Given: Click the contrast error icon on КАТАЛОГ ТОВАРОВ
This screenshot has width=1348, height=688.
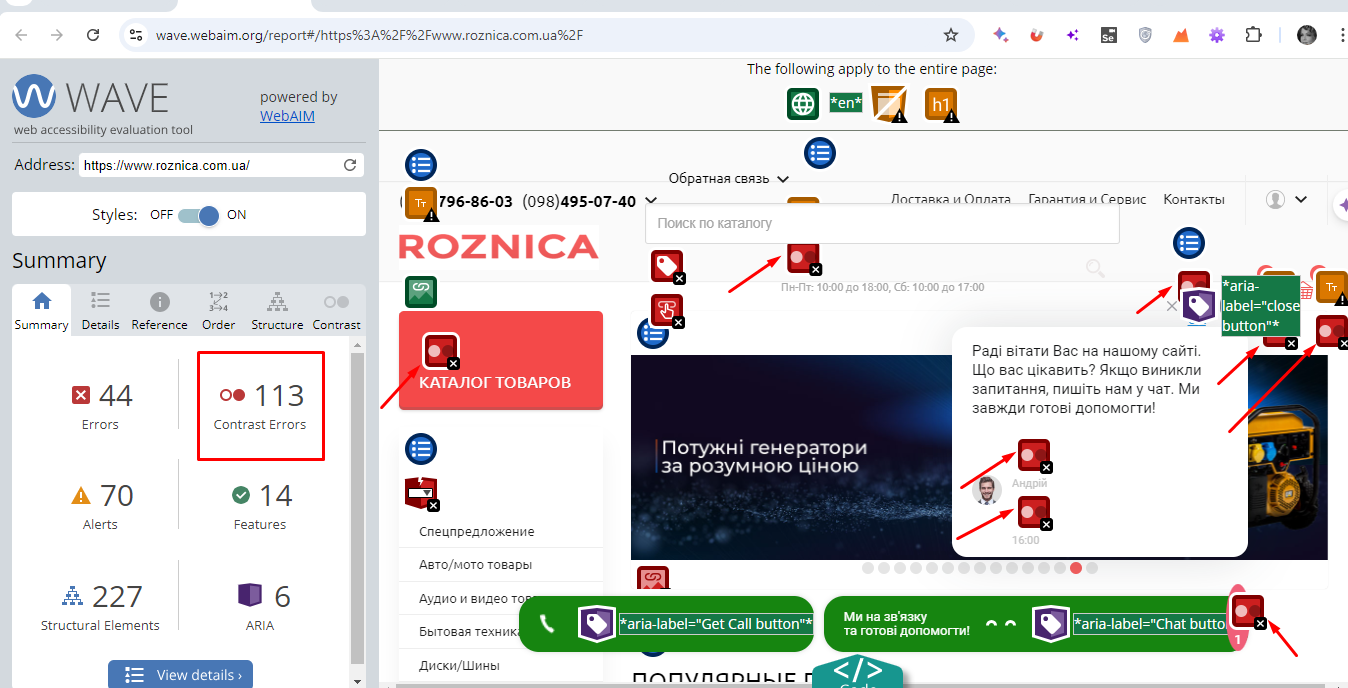Looking at the screenshot, I should tap(440, 351).
